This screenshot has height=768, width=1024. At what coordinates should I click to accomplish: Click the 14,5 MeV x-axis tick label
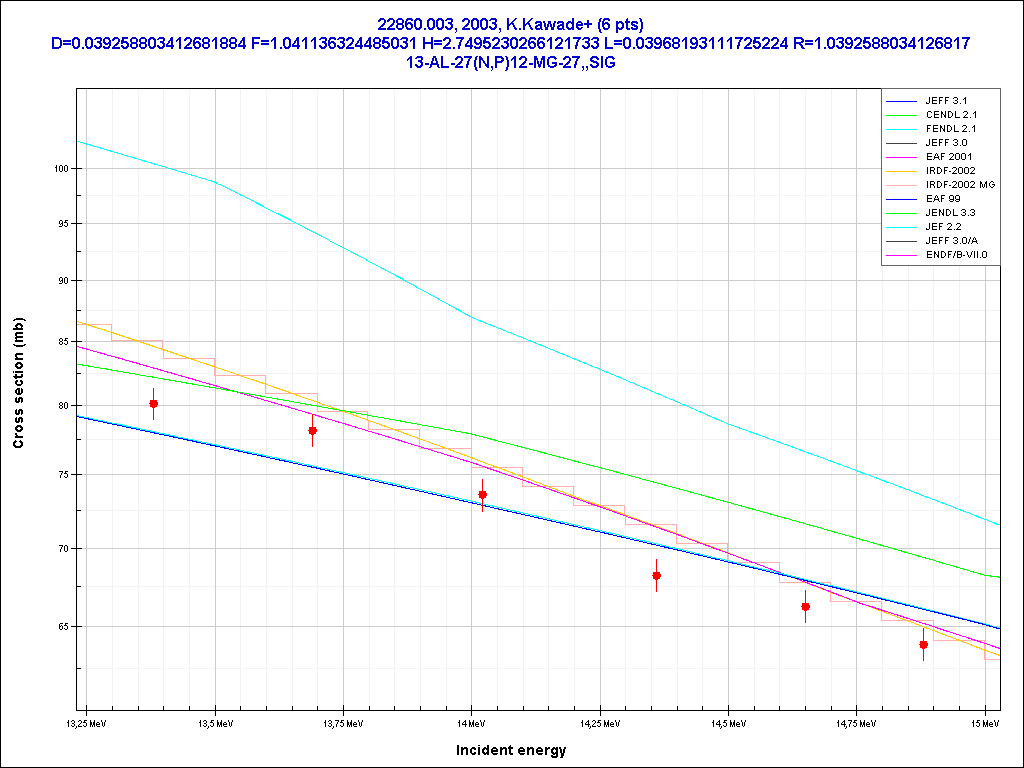pyautogui.click(x=727, y=722)
